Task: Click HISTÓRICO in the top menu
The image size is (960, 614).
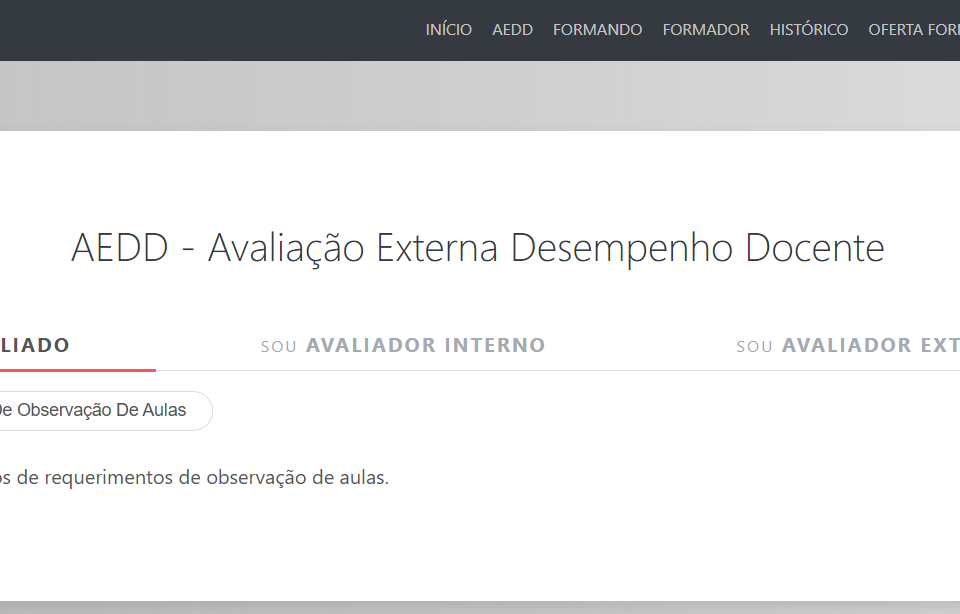Action: (x=808, y=30)
